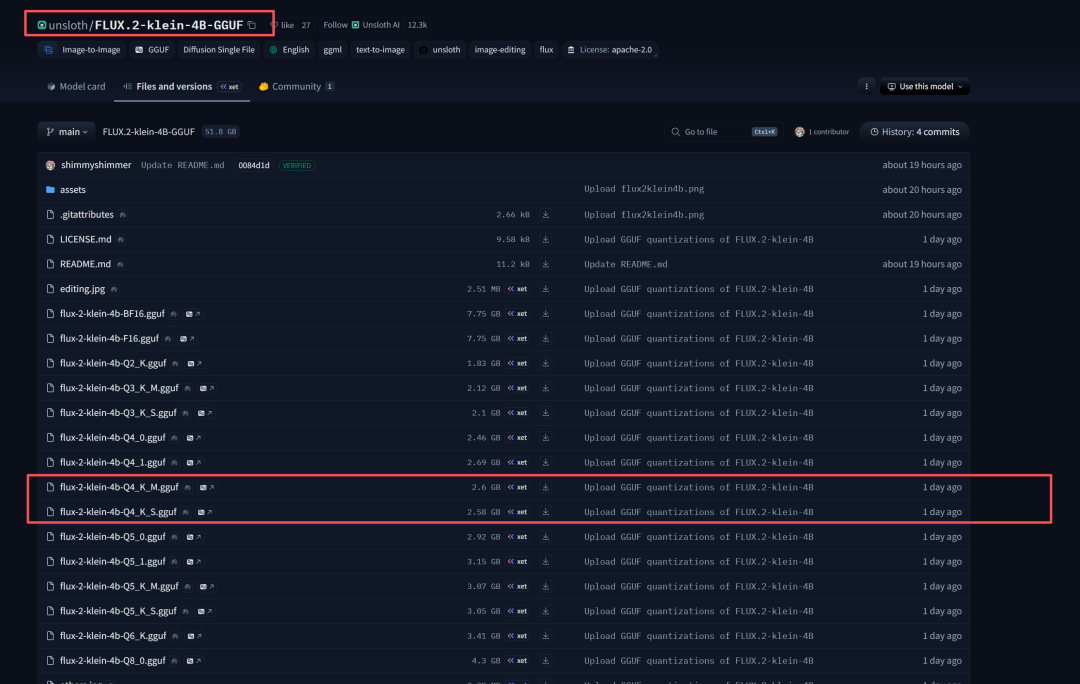Copy the model name unsloth/FLUX.2-klein-4B-GGUF
The width and height of the screenshot is (1080, 684).
(252, 25)
